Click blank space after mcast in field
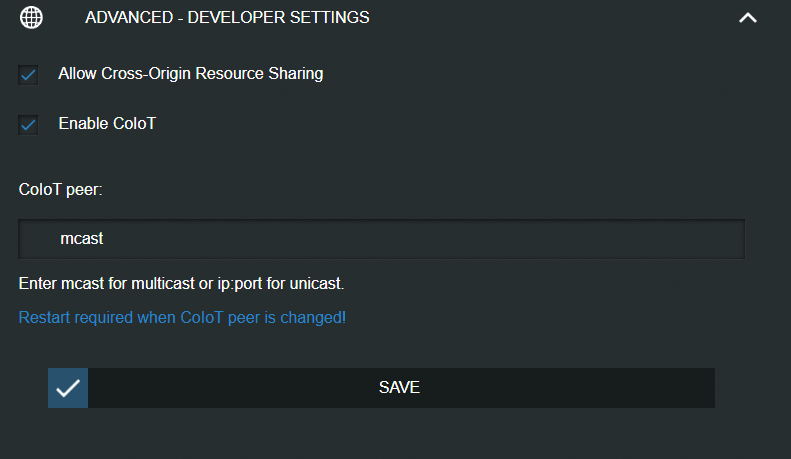Screen dimensions: 791x459 450,239
